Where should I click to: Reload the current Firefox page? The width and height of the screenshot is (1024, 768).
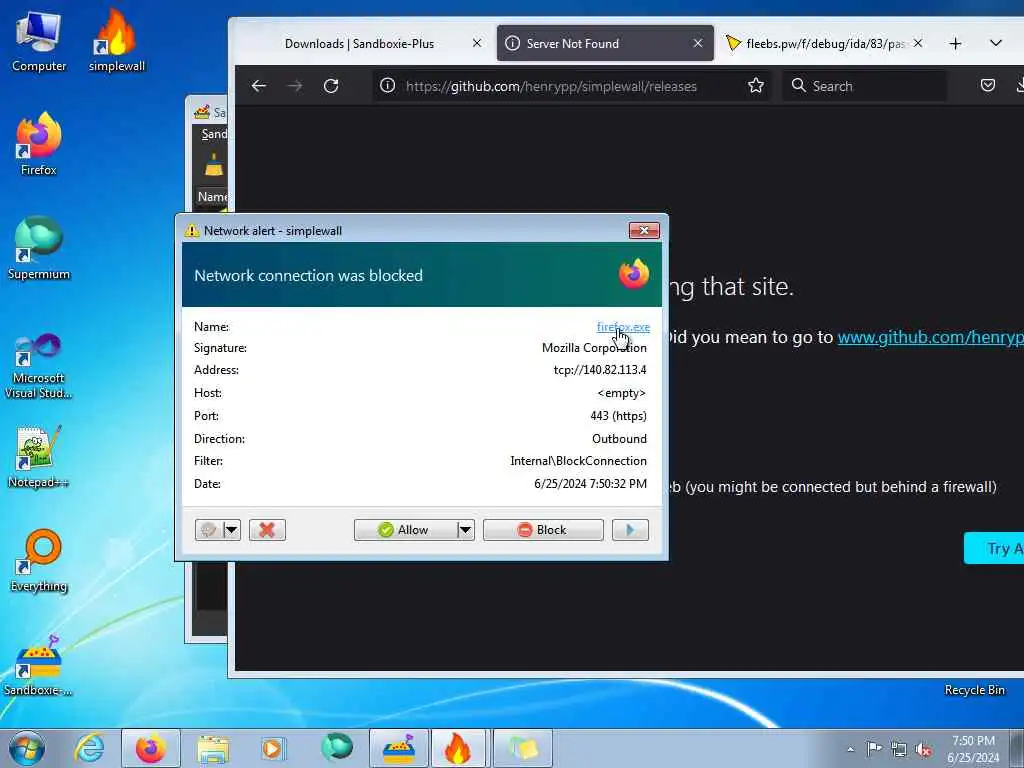pyautogui.click(x=331, y=86)
